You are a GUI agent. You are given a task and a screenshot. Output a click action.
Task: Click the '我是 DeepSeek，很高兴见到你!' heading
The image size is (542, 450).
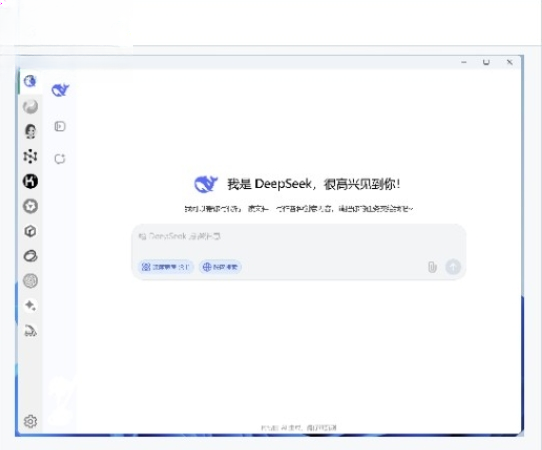pyautogui.click(x=314, y=184)
